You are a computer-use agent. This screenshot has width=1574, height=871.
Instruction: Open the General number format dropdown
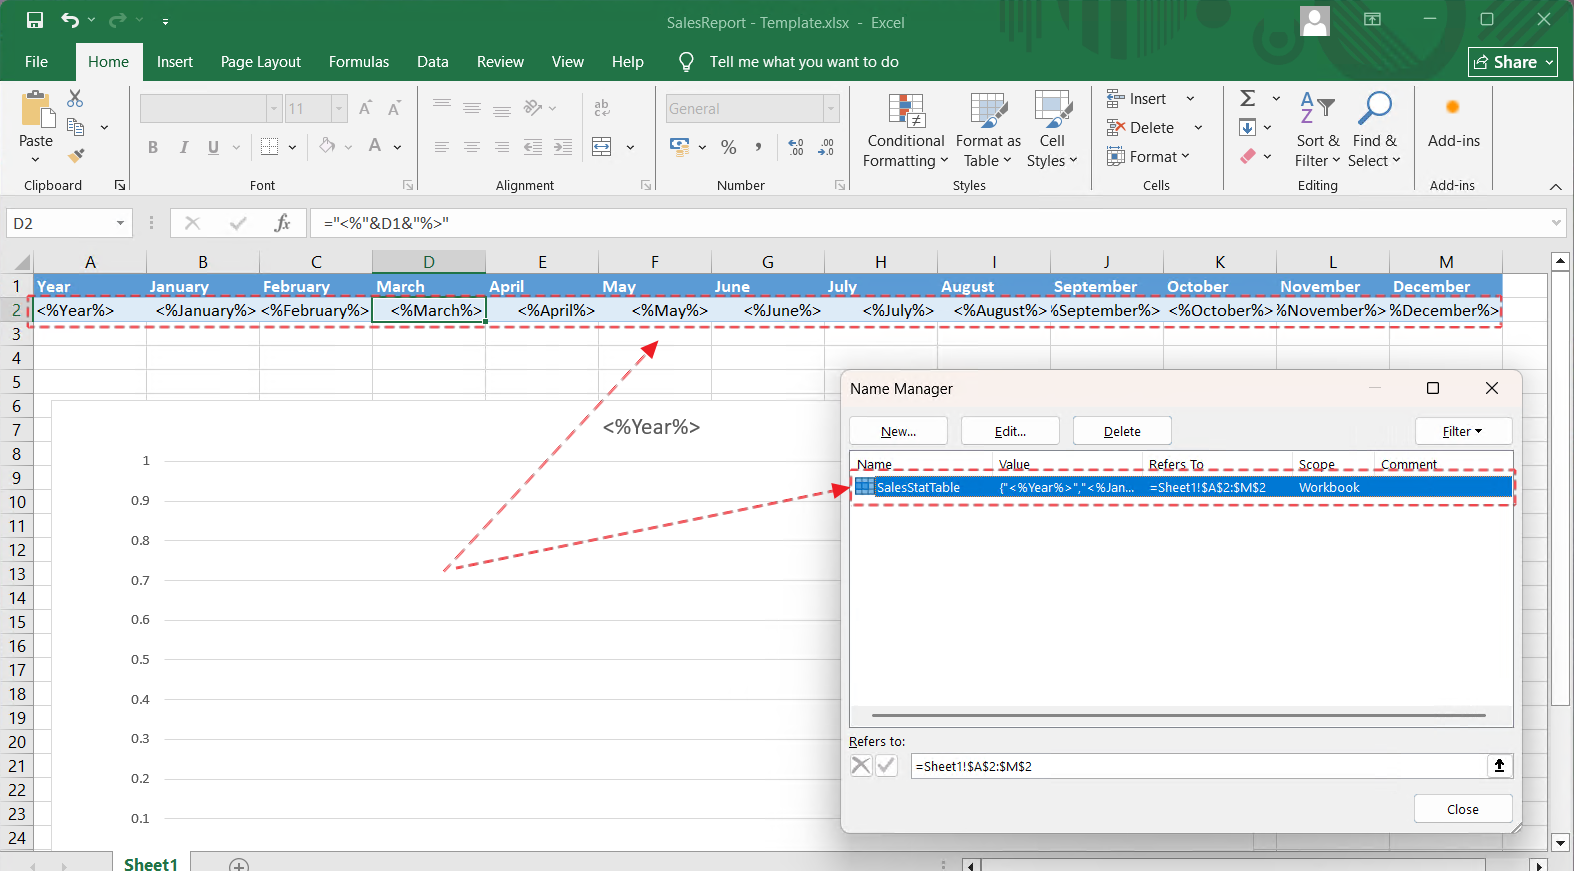point(830,109)
